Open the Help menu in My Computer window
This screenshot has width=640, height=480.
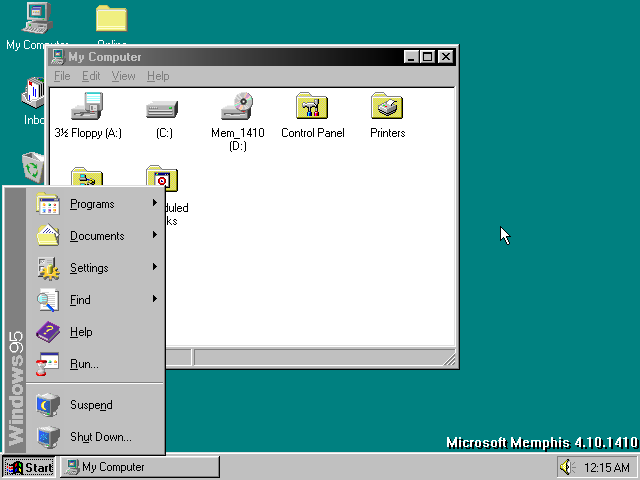click(158, 76)
